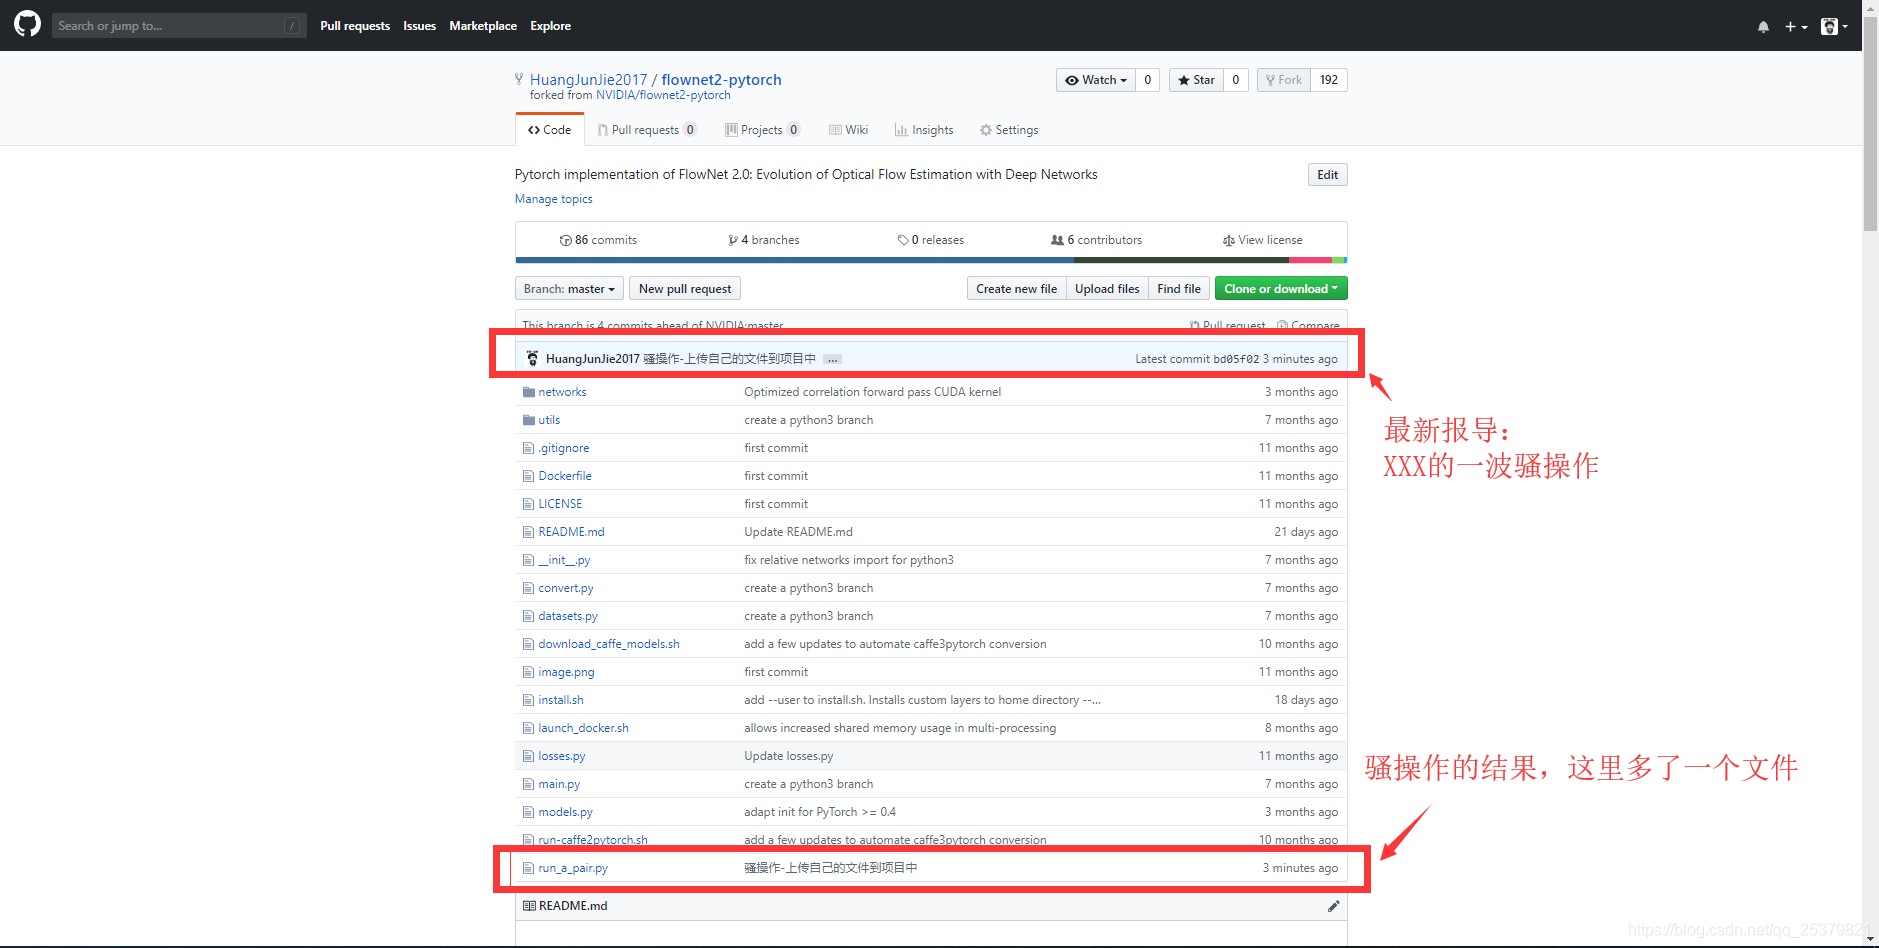Open the convert.py file
The image size is (1879, 948).
[566, 588]
